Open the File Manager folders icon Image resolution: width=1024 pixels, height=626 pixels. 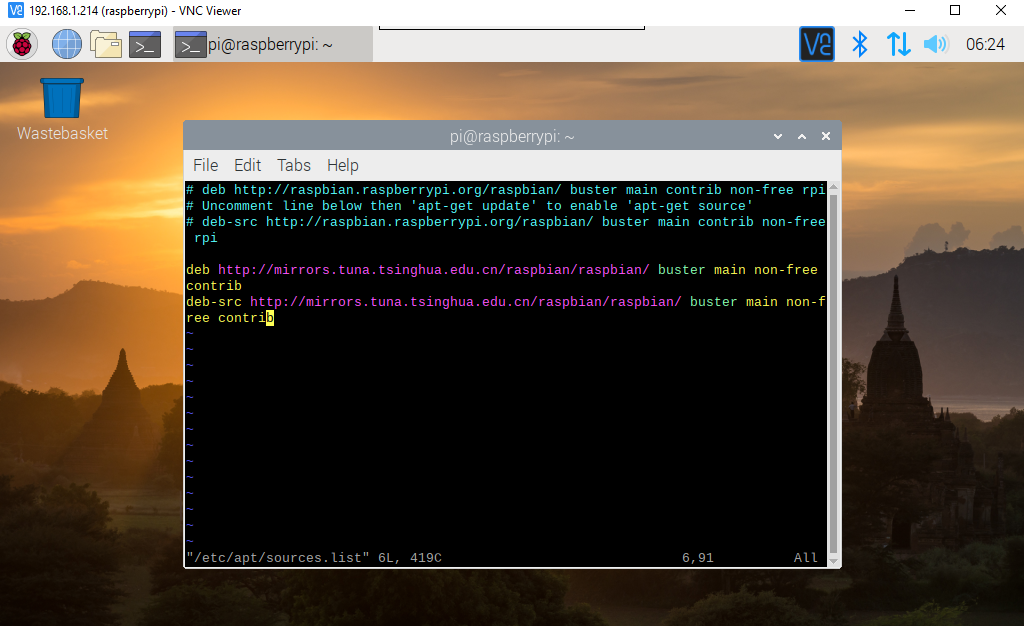106,44
